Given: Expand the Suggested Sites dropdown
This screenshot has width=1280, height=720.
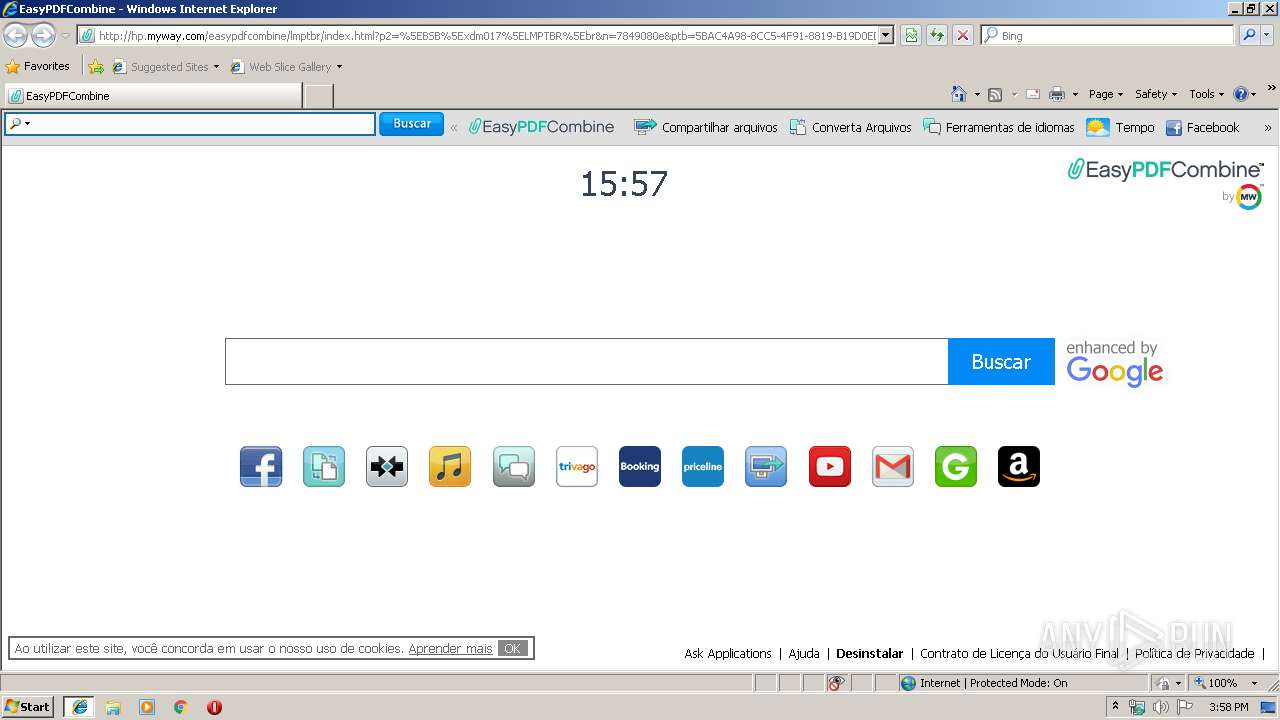Looking at the screenshot, I should 216,67.
